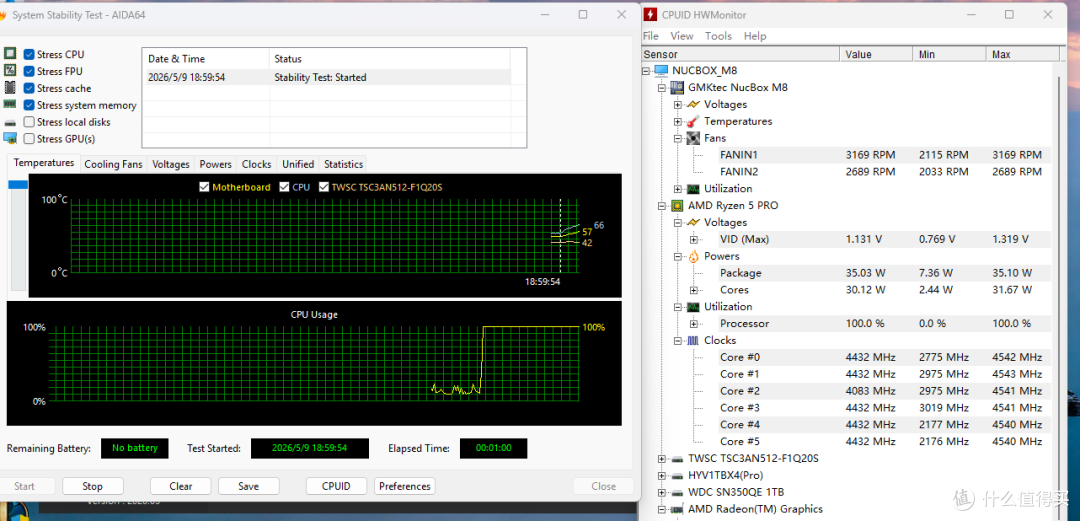Viewport: 1080px width, 521px height.
Task: Collapse the NUCBOX_M8 tree node
Action: [x=646, y=70]
